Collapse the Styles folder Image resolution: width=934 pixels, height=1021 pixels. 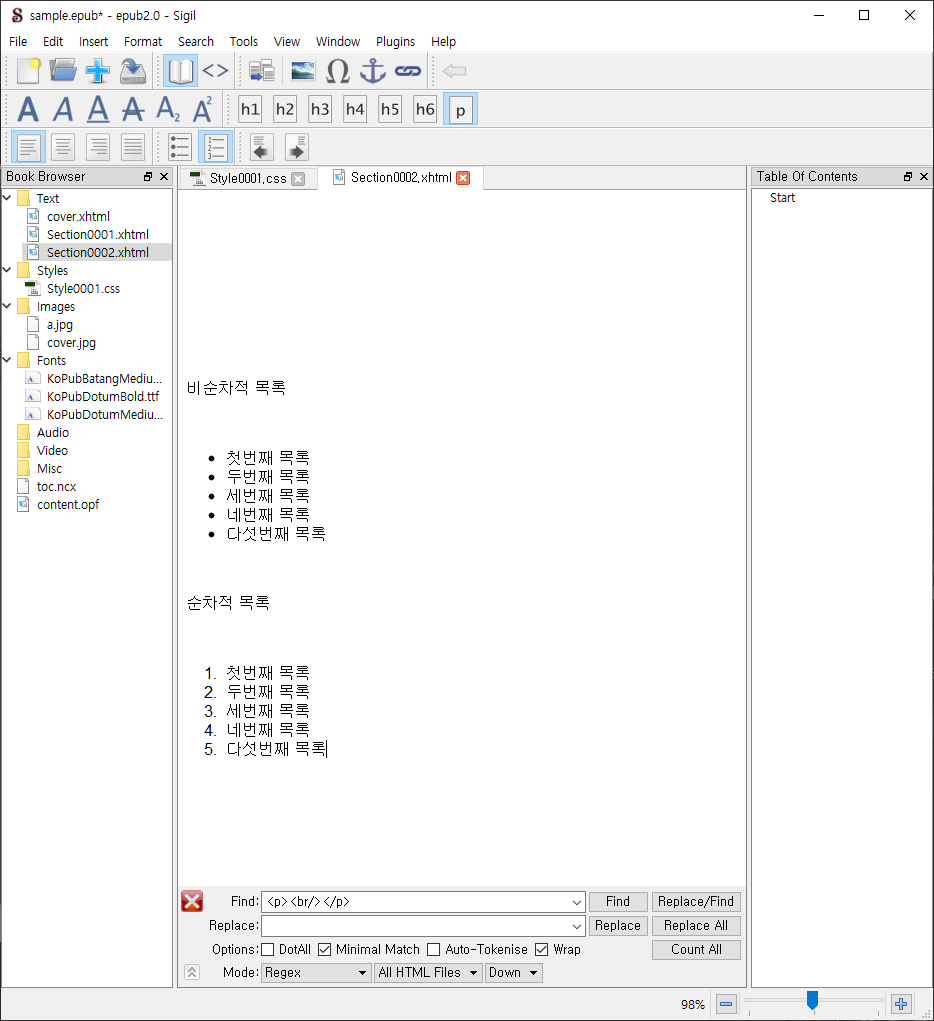7,270
